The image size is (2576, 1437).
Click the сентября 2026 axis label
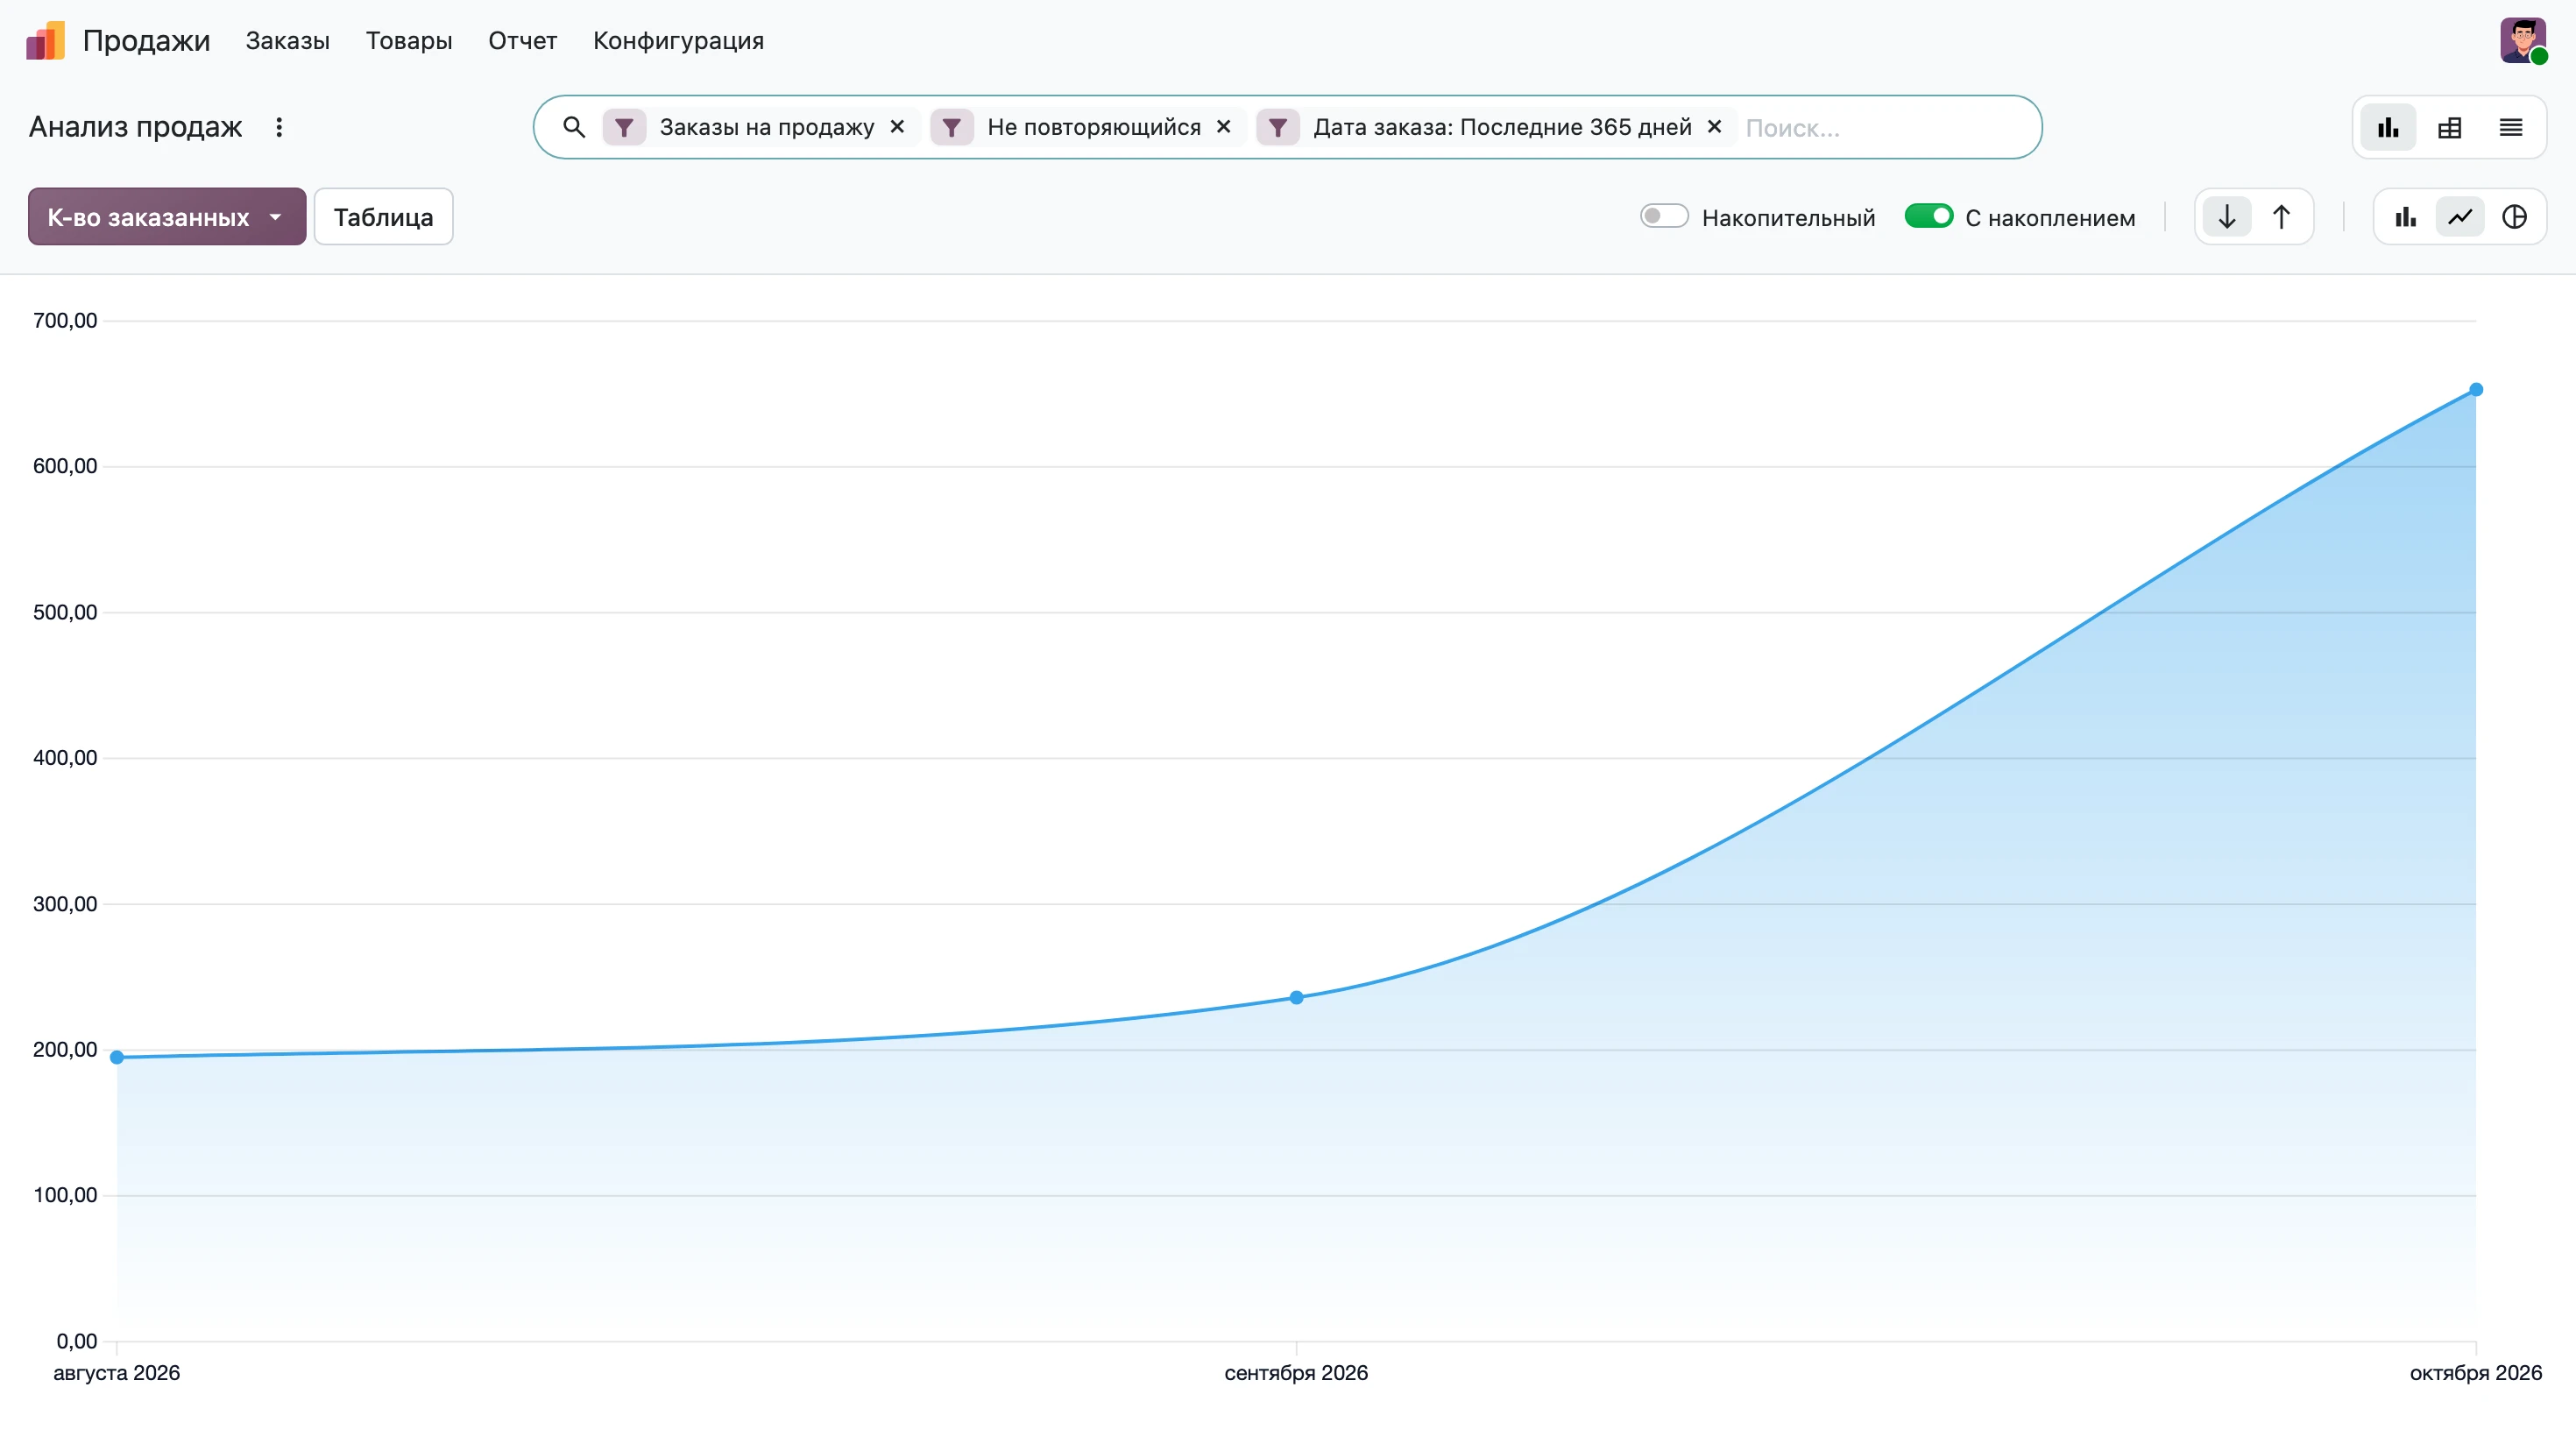[x=1296, y=1373]
